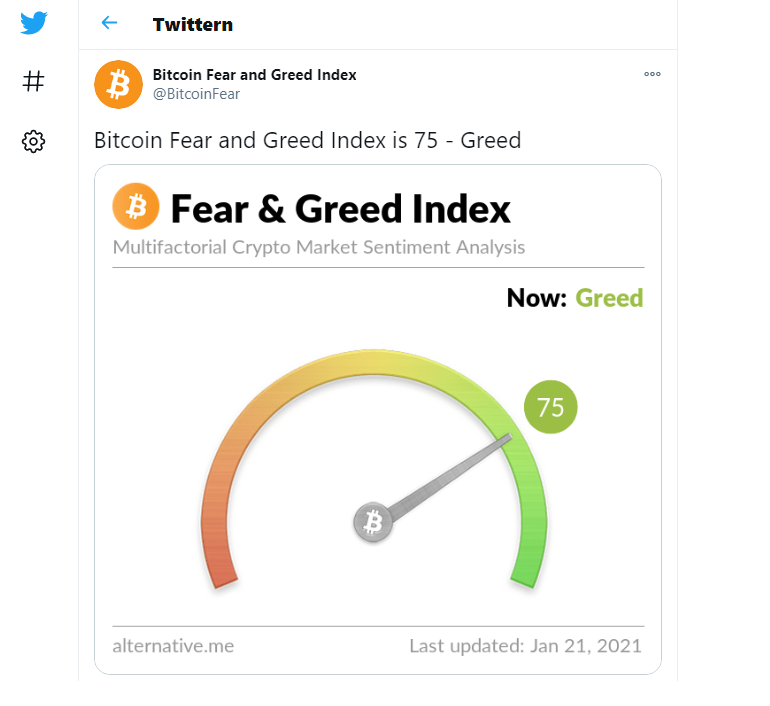Image resolution: width=770 pixels, height=706 pixels.
Task: Click the gauge needle pointer
Action: (449, 477)
